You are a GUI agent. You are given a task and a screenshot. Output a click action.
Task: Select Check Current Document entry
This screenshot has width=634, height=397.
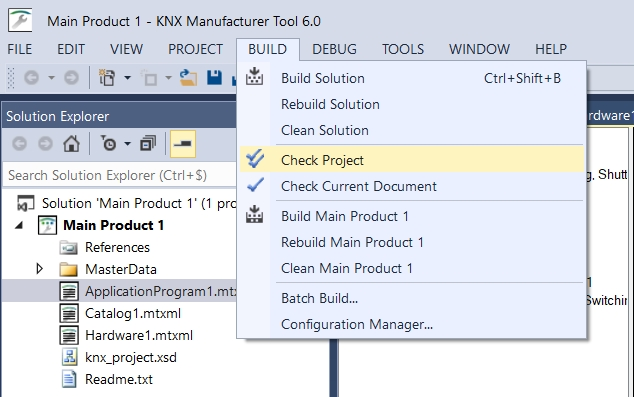(412, 186)
